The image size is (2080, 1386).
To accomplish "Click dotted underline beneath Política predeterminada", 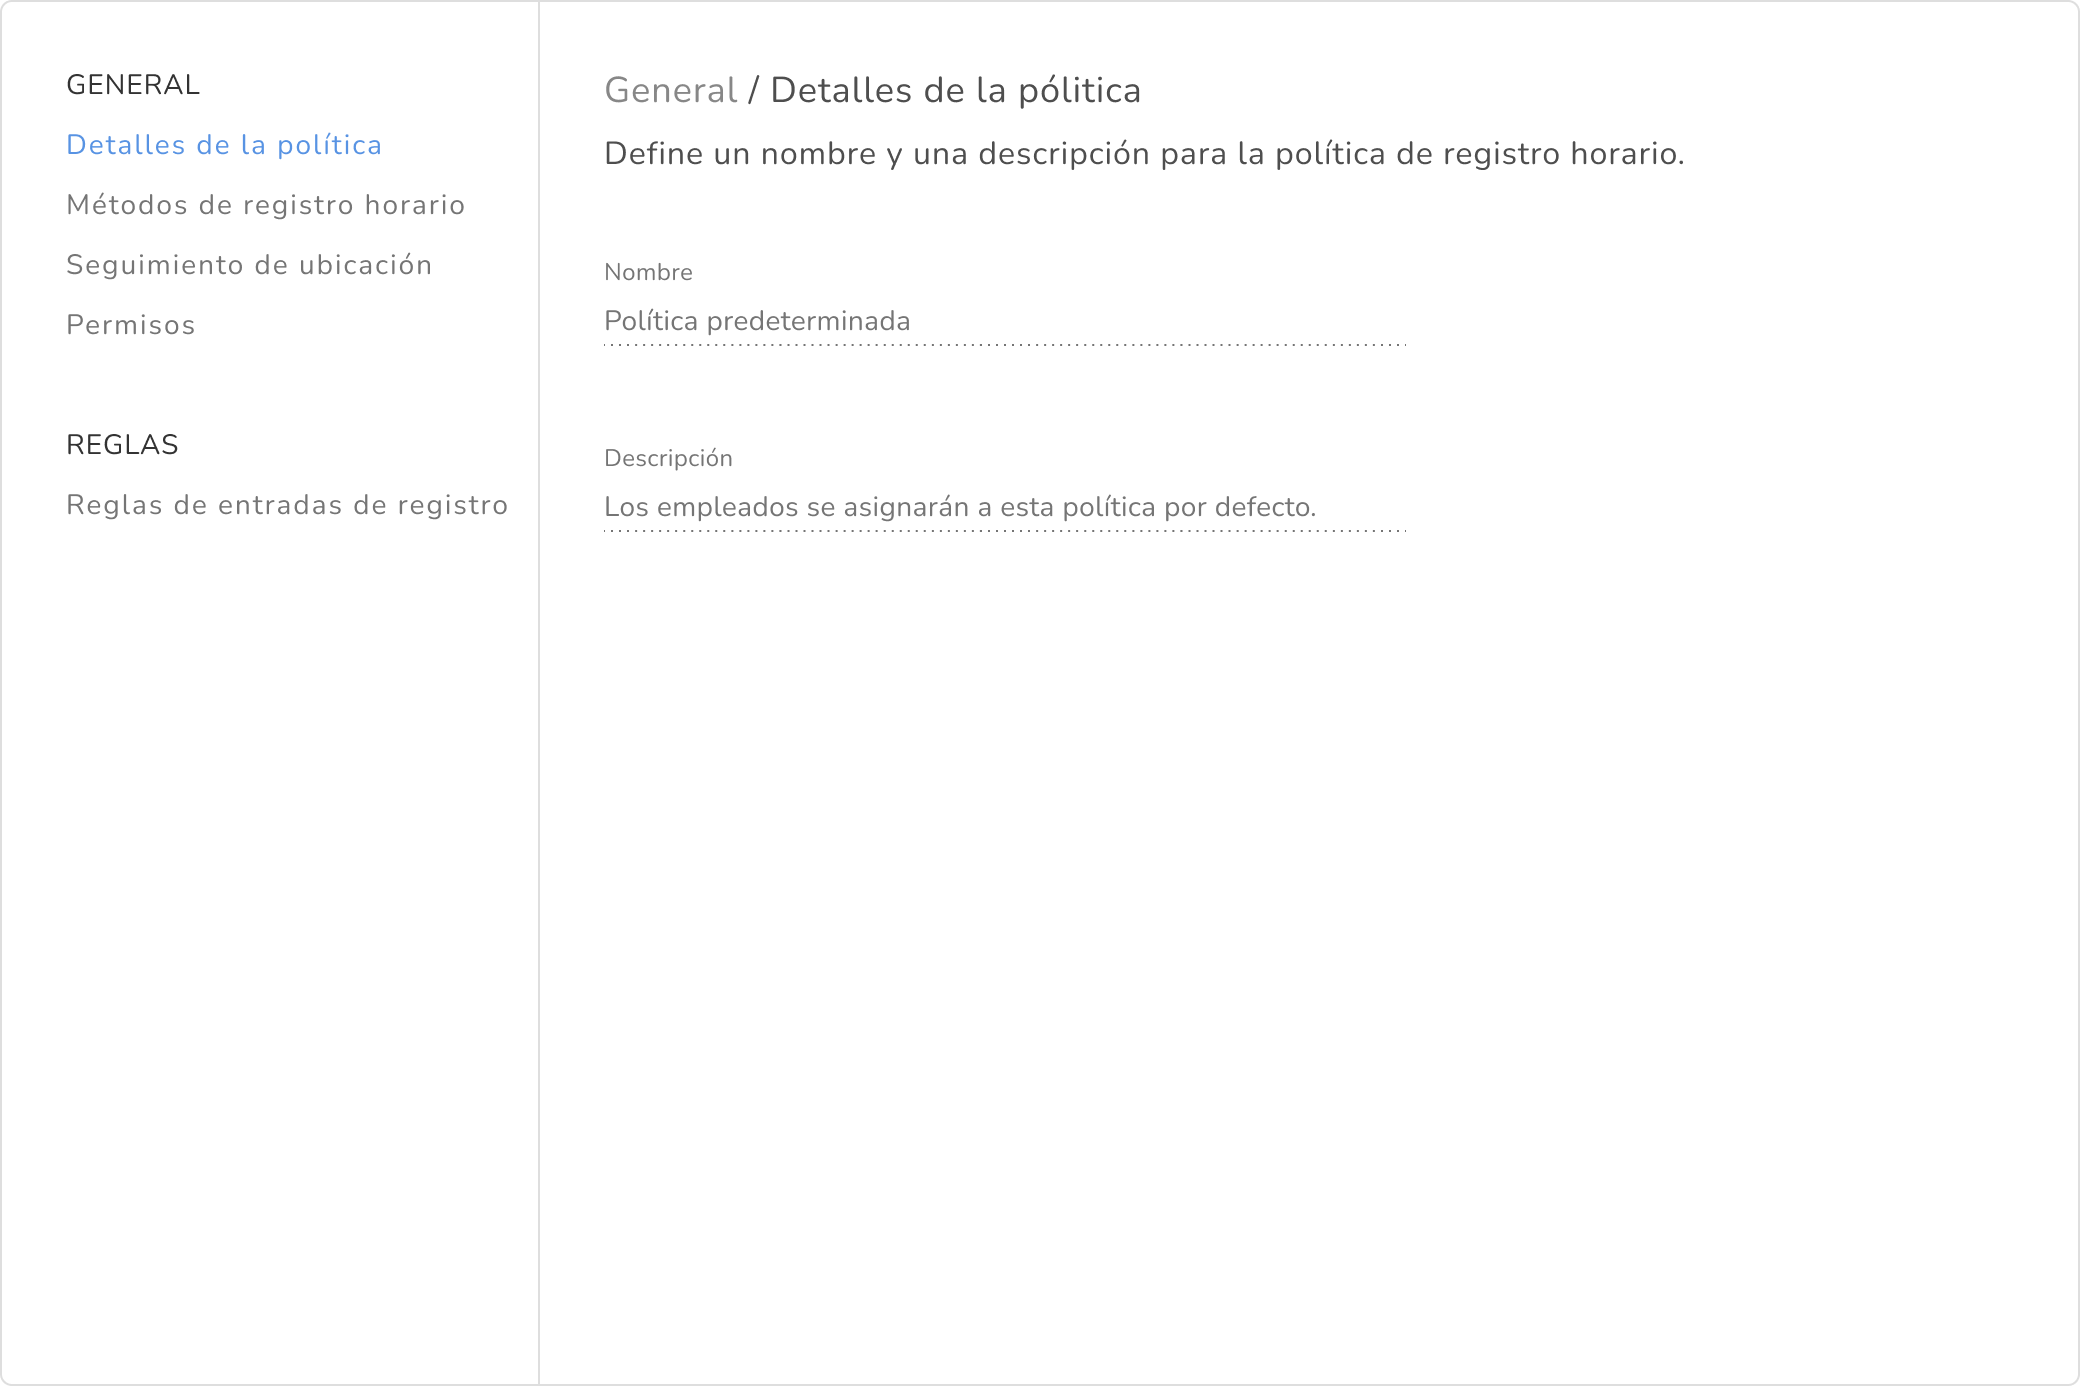I will coord(1004,345).
